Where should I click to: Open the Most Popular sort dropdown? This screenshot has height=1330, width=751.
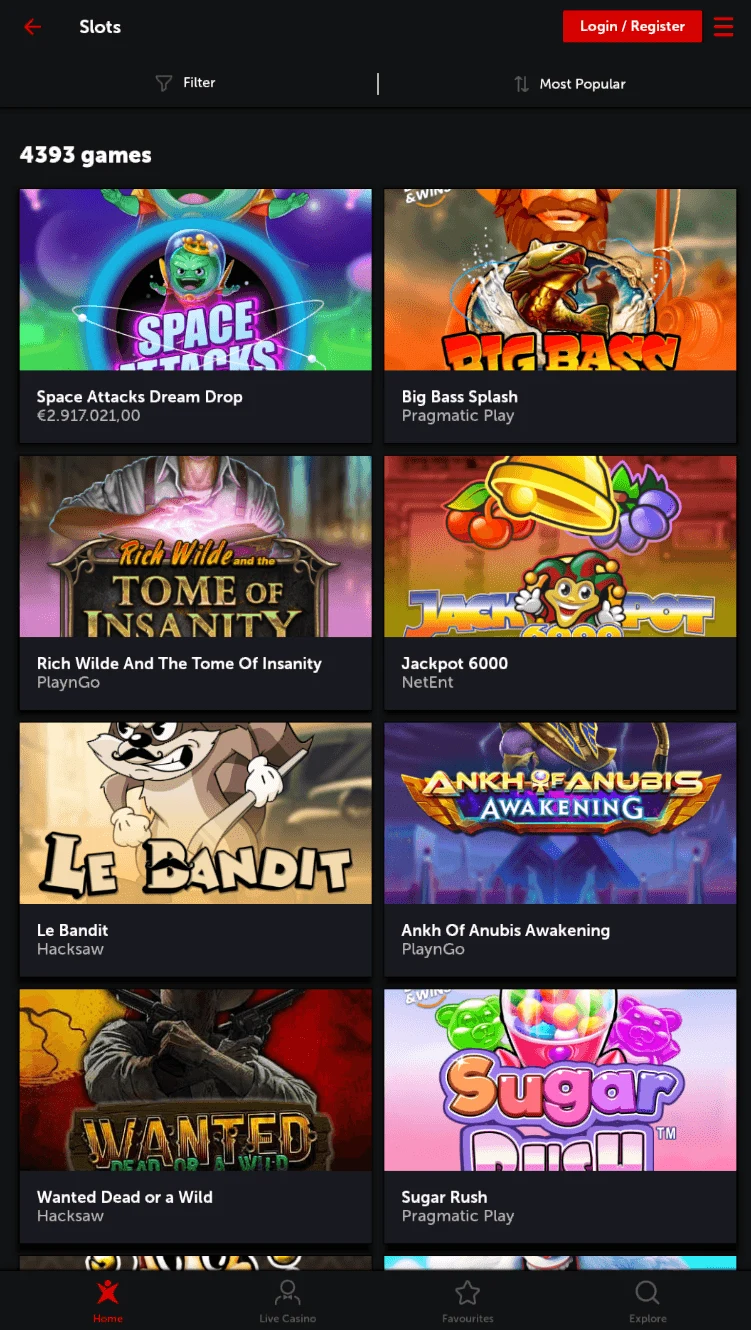pyautogui.click(x=569, y=84)
